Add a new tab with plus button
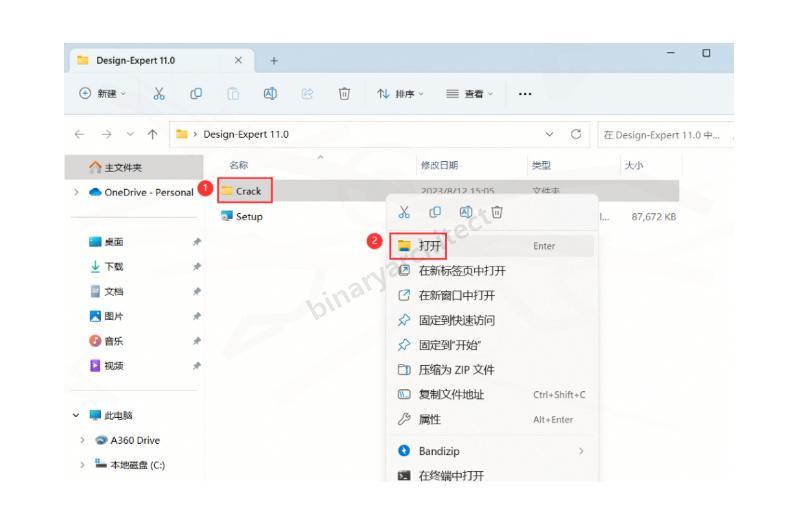799x525 pixels. click(x=274, y=61)
